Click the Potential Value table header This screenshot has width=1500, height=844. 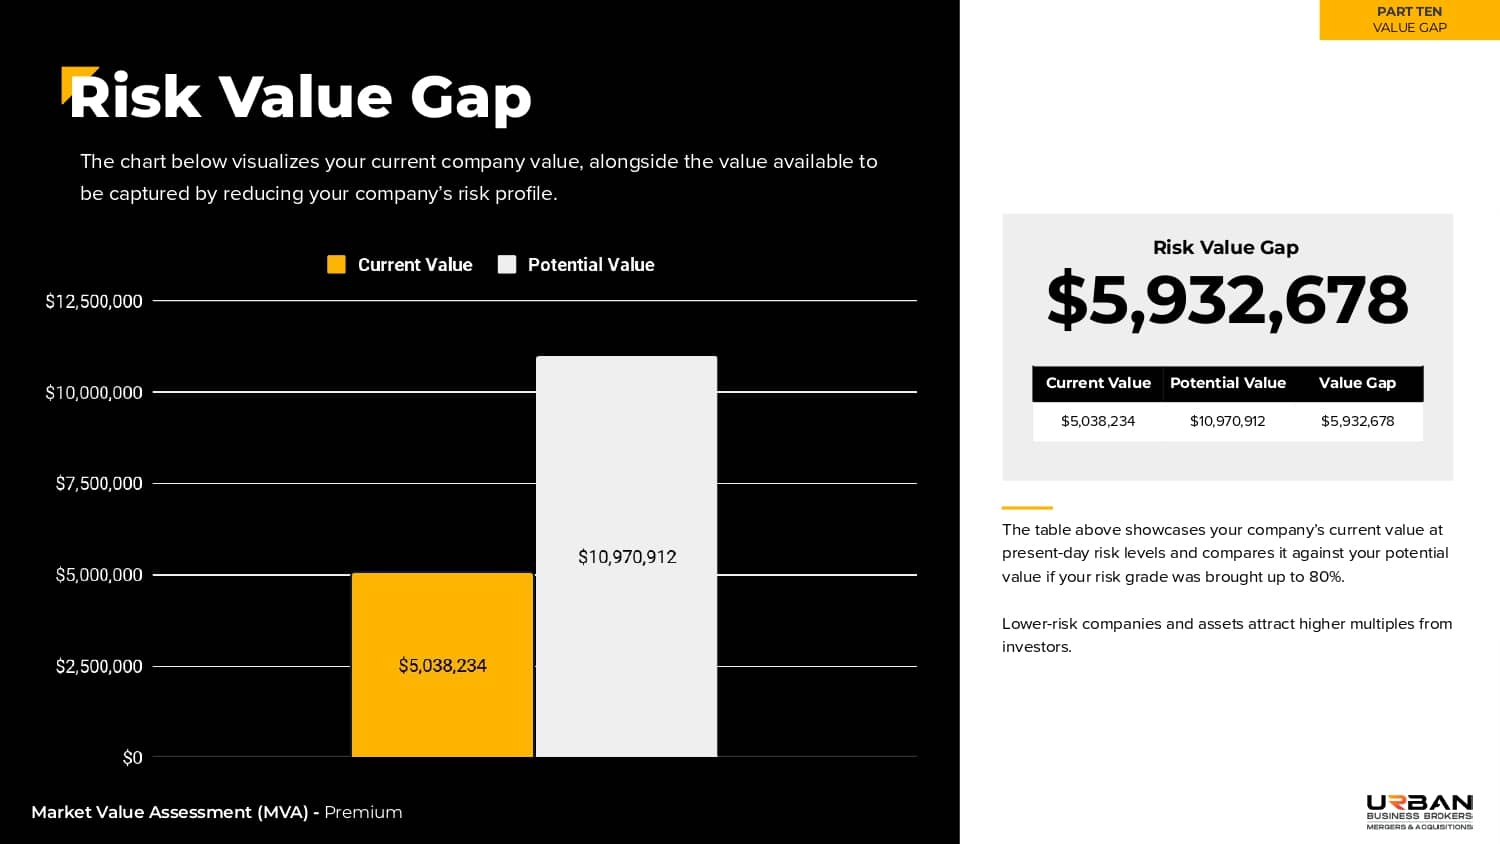click(x=1228, y=383)
